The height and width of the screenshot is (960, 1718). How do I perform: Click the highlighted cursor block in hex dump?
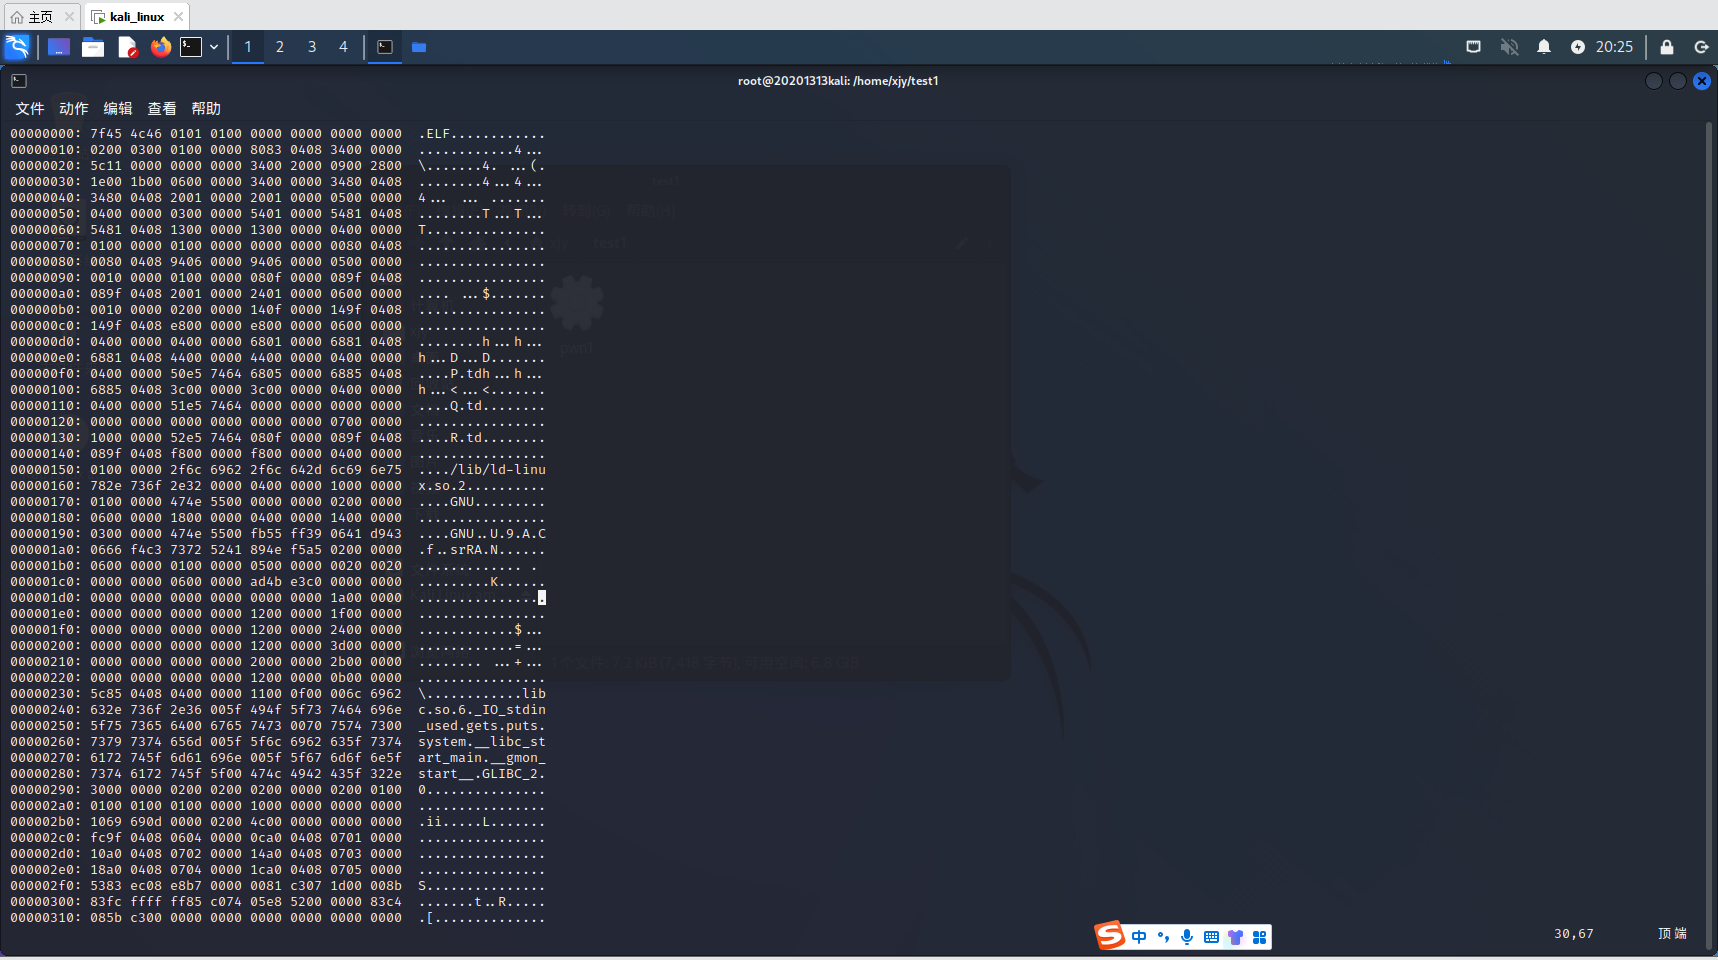click(542, 598)
